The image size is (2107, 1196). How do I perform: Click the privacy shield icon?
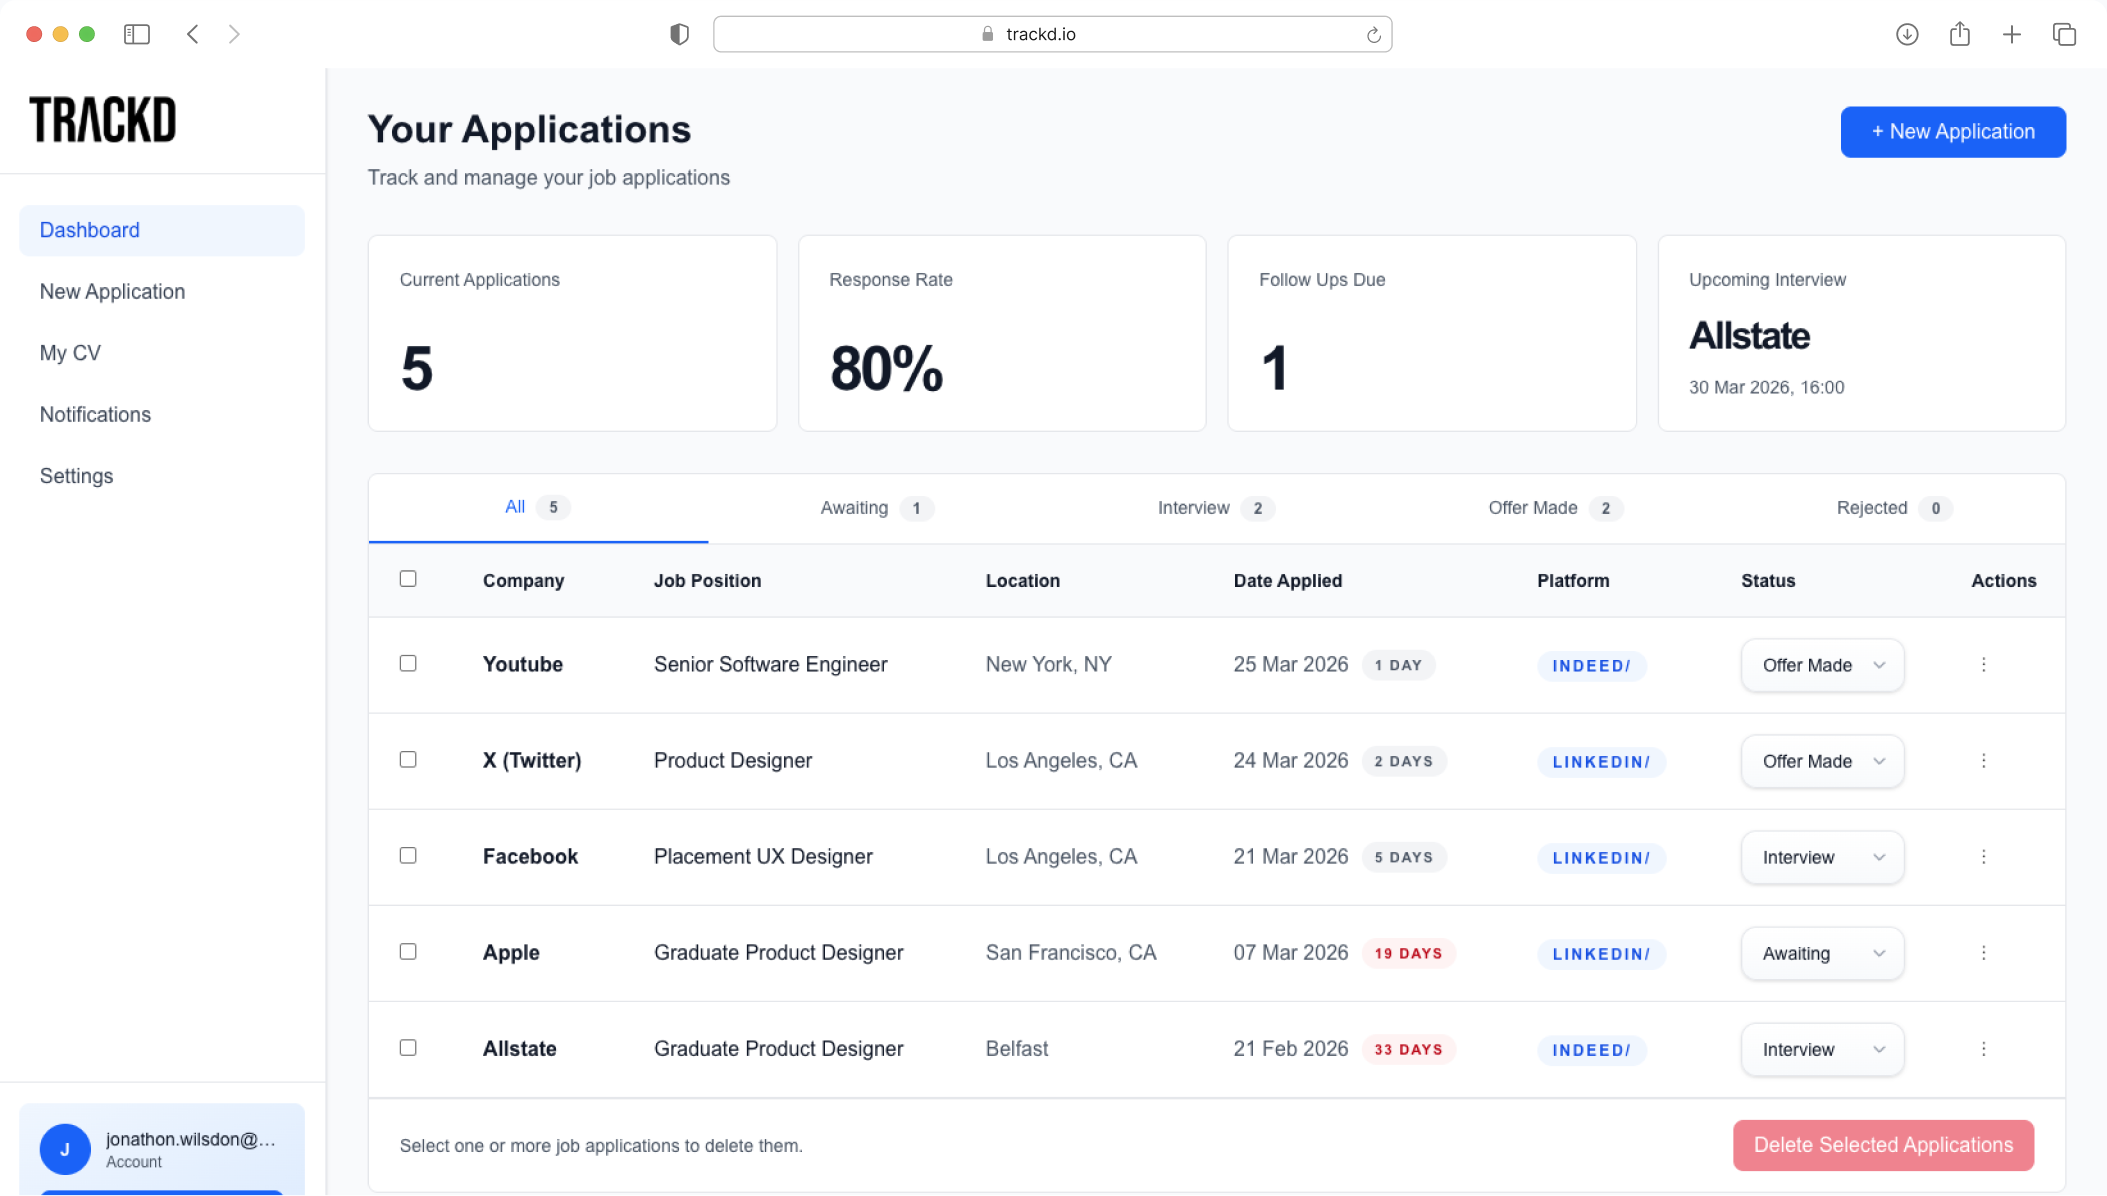(x=679, y=34)
